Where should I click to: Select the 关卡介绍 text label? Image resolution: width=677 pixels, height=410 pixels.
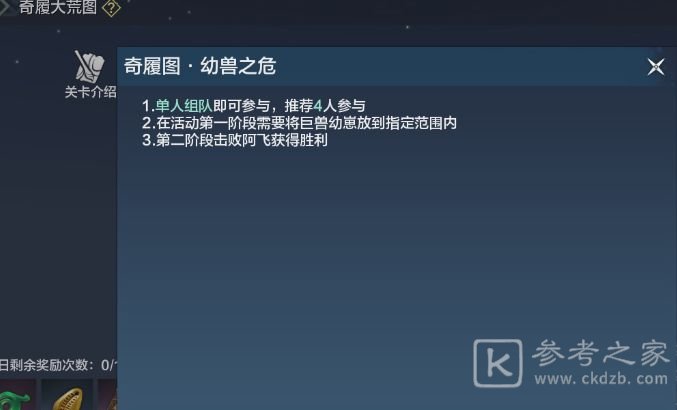91,92
